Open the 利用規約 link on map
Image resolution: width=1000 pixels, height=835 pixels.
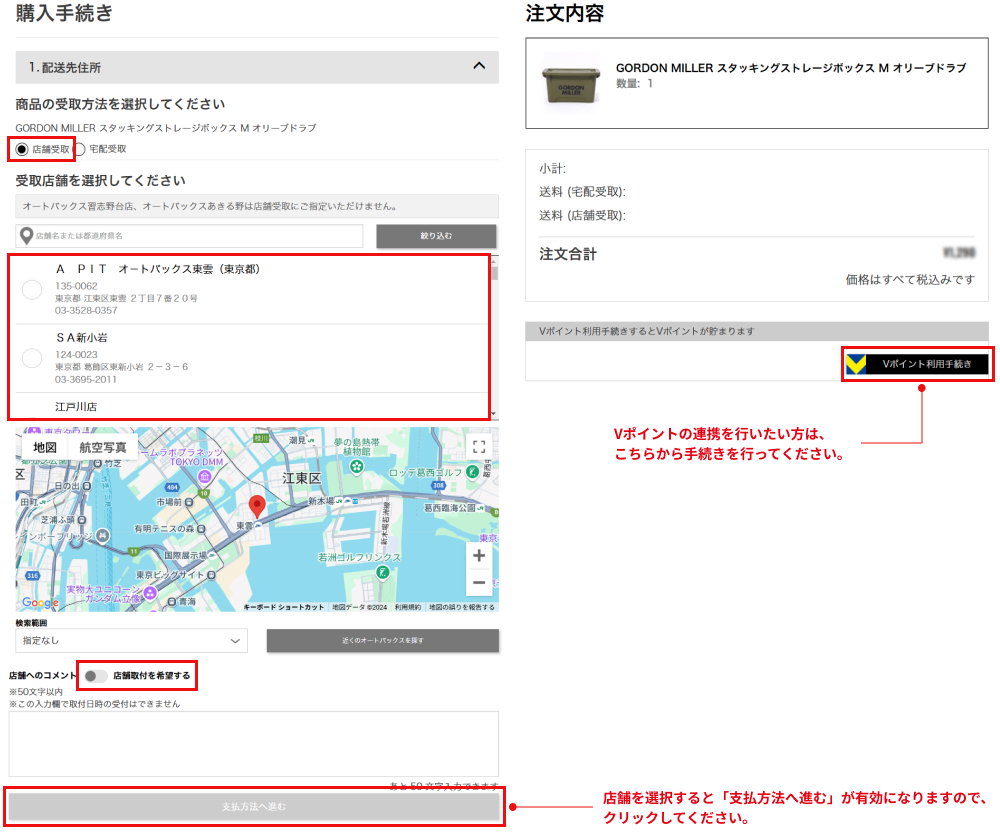(408, 607)
